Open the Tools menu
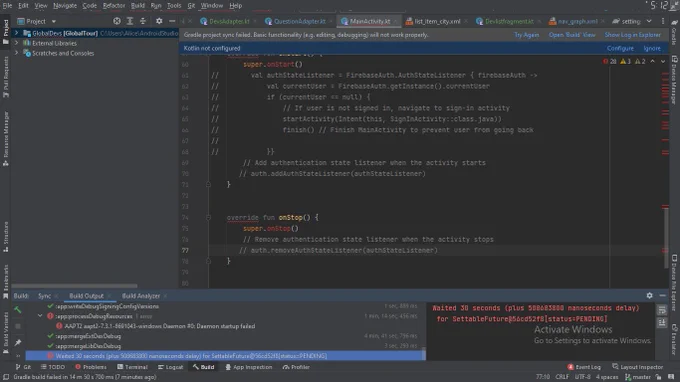The width and height of the screenshot is (680, 382). [174, 6]
